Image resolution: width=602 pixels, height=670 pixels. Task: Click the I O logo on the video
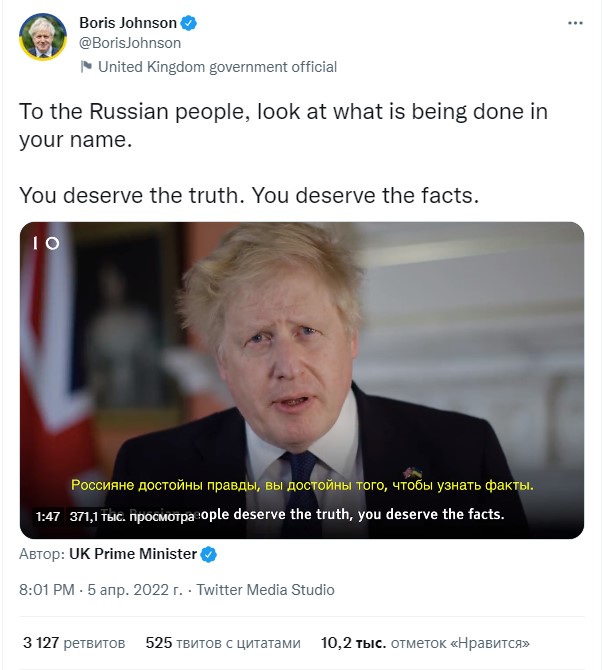tap(46, 243)
